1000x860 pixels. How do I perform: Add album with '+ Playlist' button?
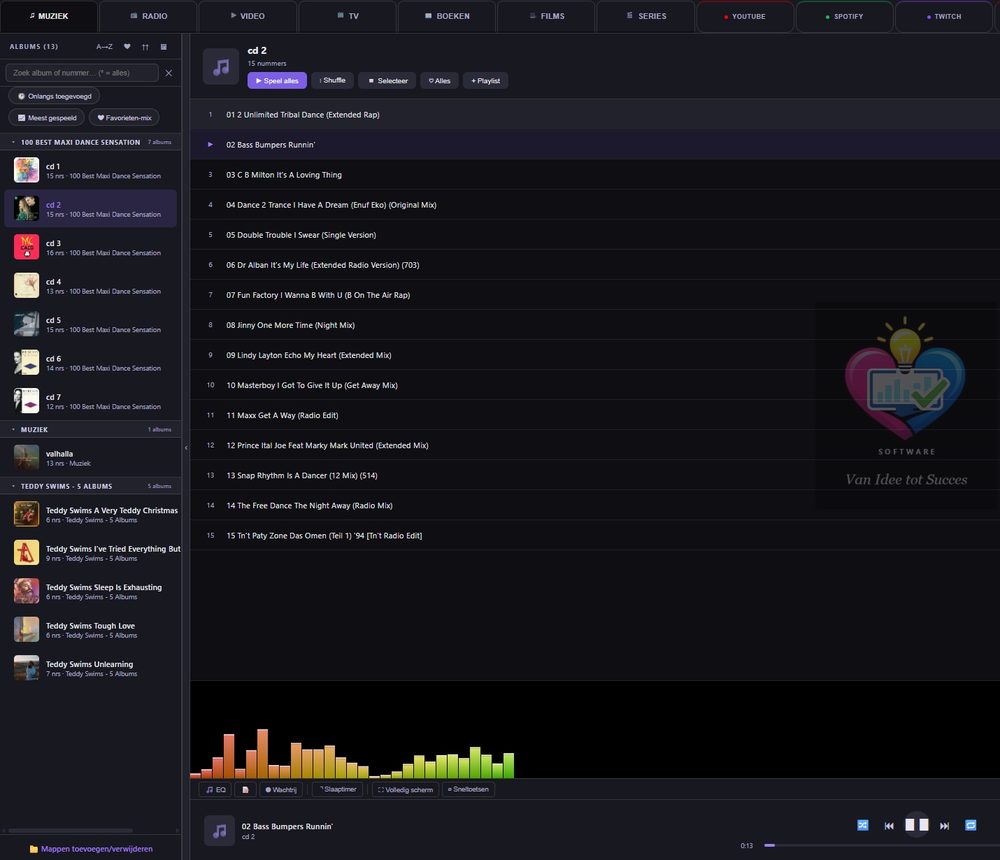coord(485,80)
